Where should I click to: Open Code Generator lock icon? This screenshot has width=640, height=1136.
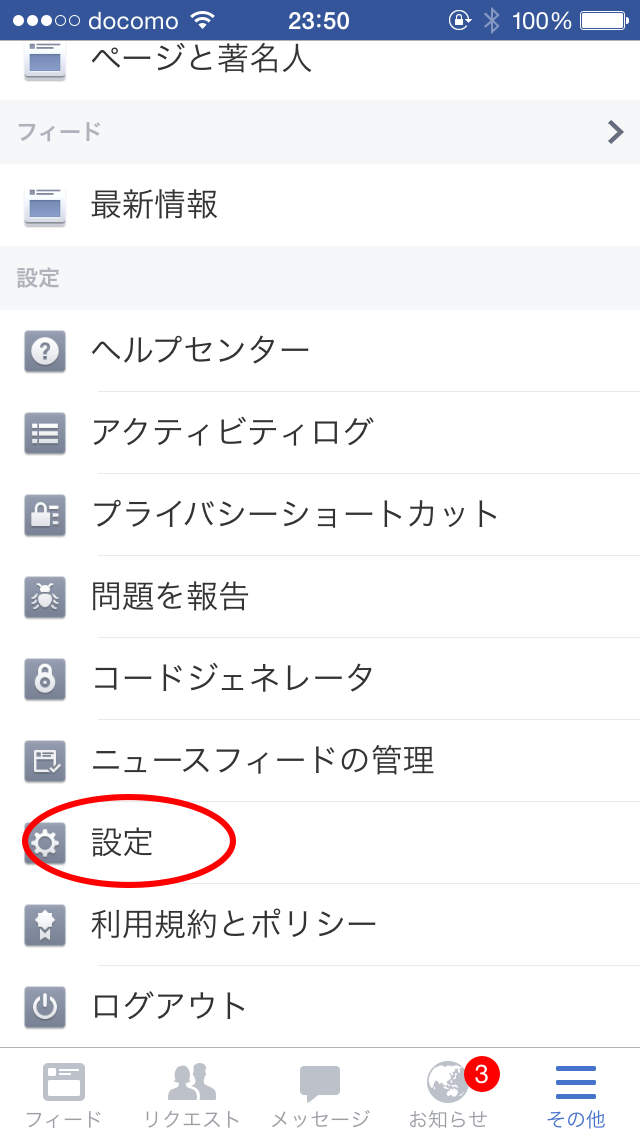coord(45,679)
